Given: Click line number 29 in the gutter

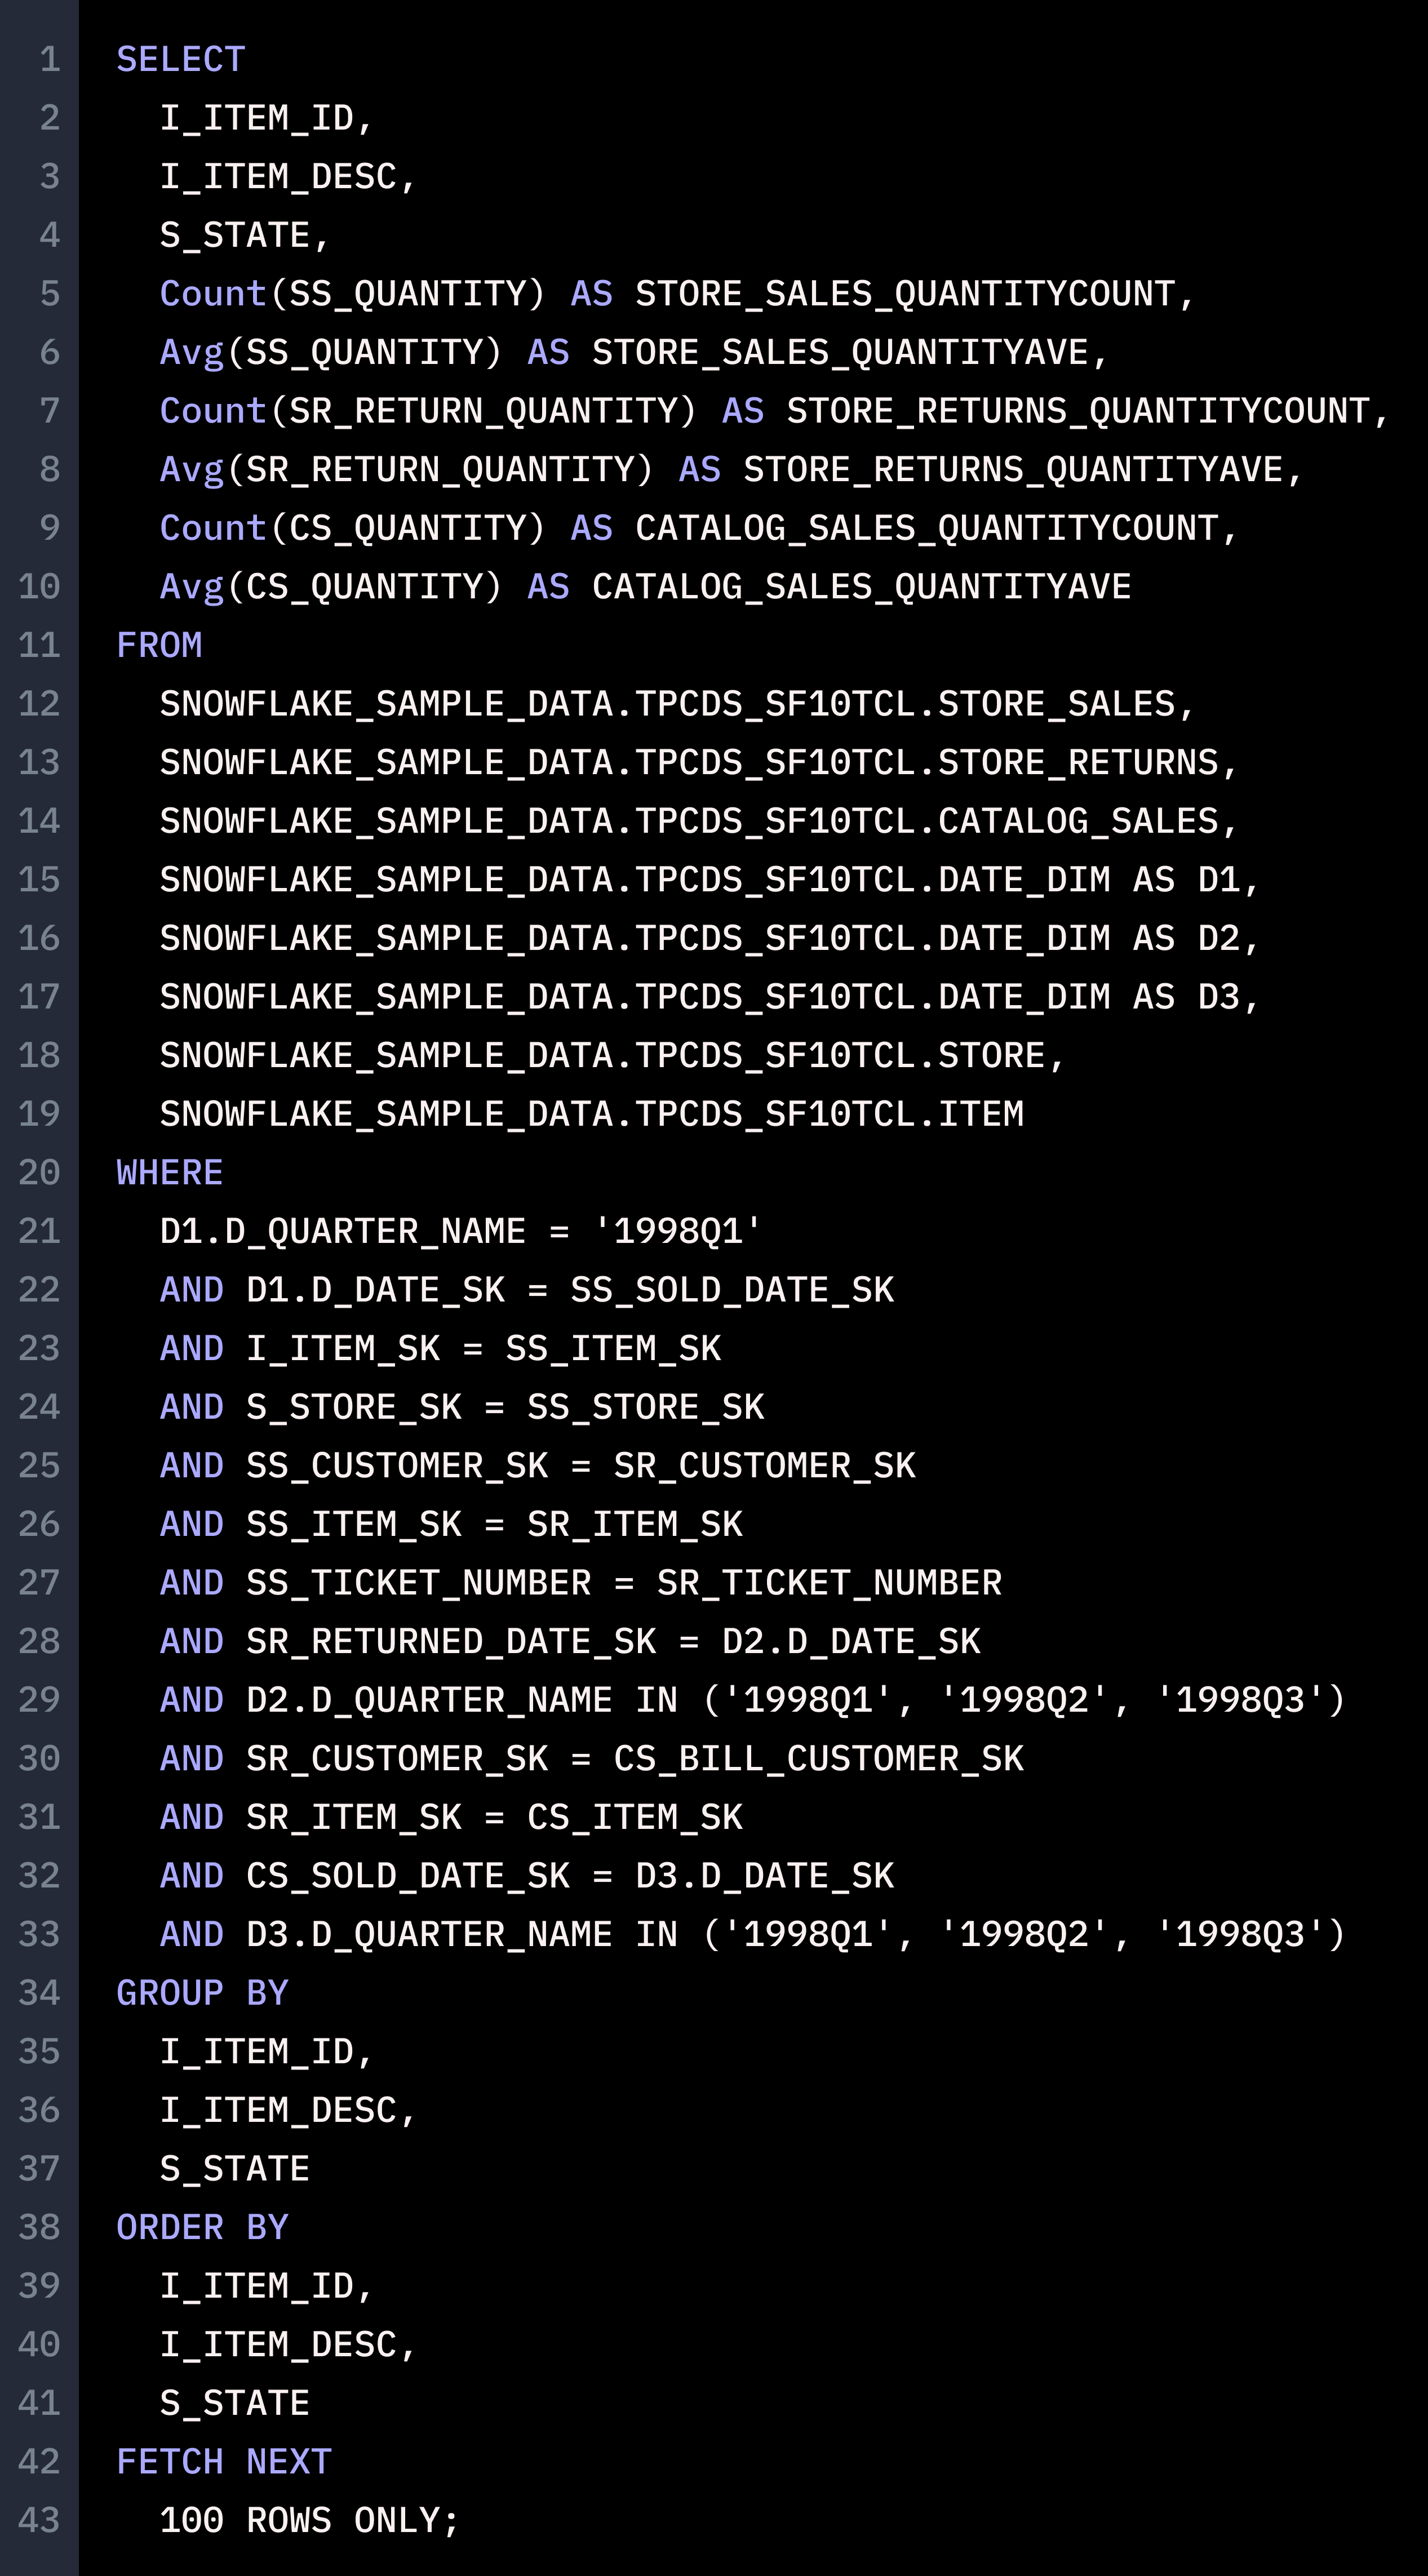Looking at the screenshot, I should tap(39, 1699).
